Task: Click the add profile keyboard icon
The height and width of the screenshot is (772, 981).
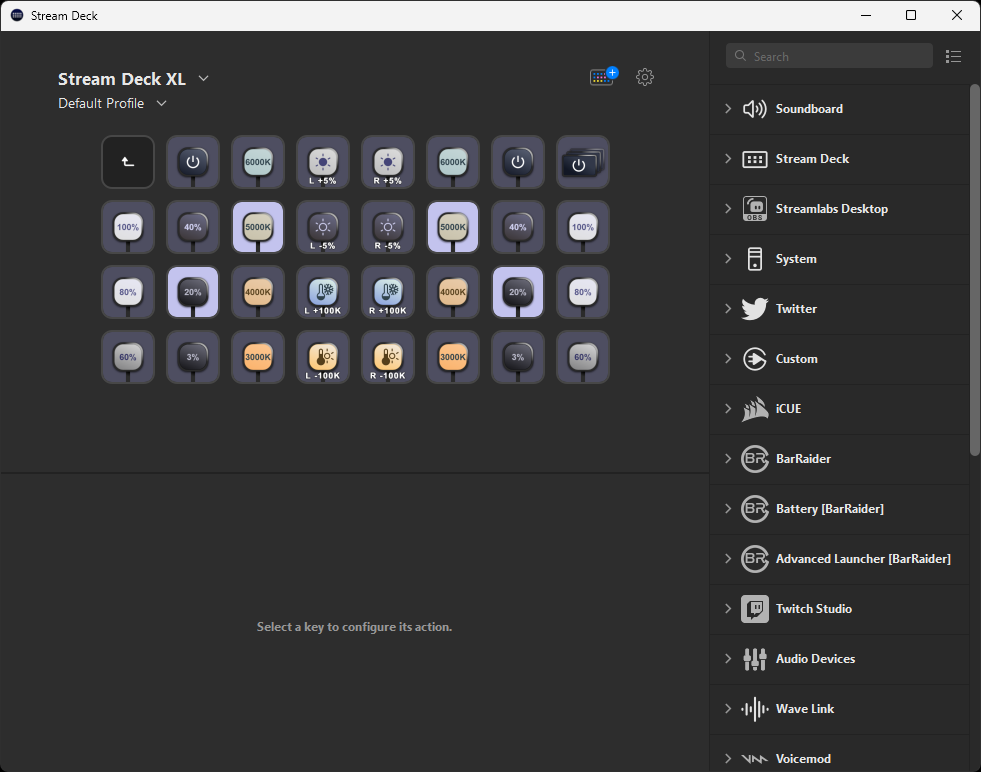Action: [x=603, y=76]
